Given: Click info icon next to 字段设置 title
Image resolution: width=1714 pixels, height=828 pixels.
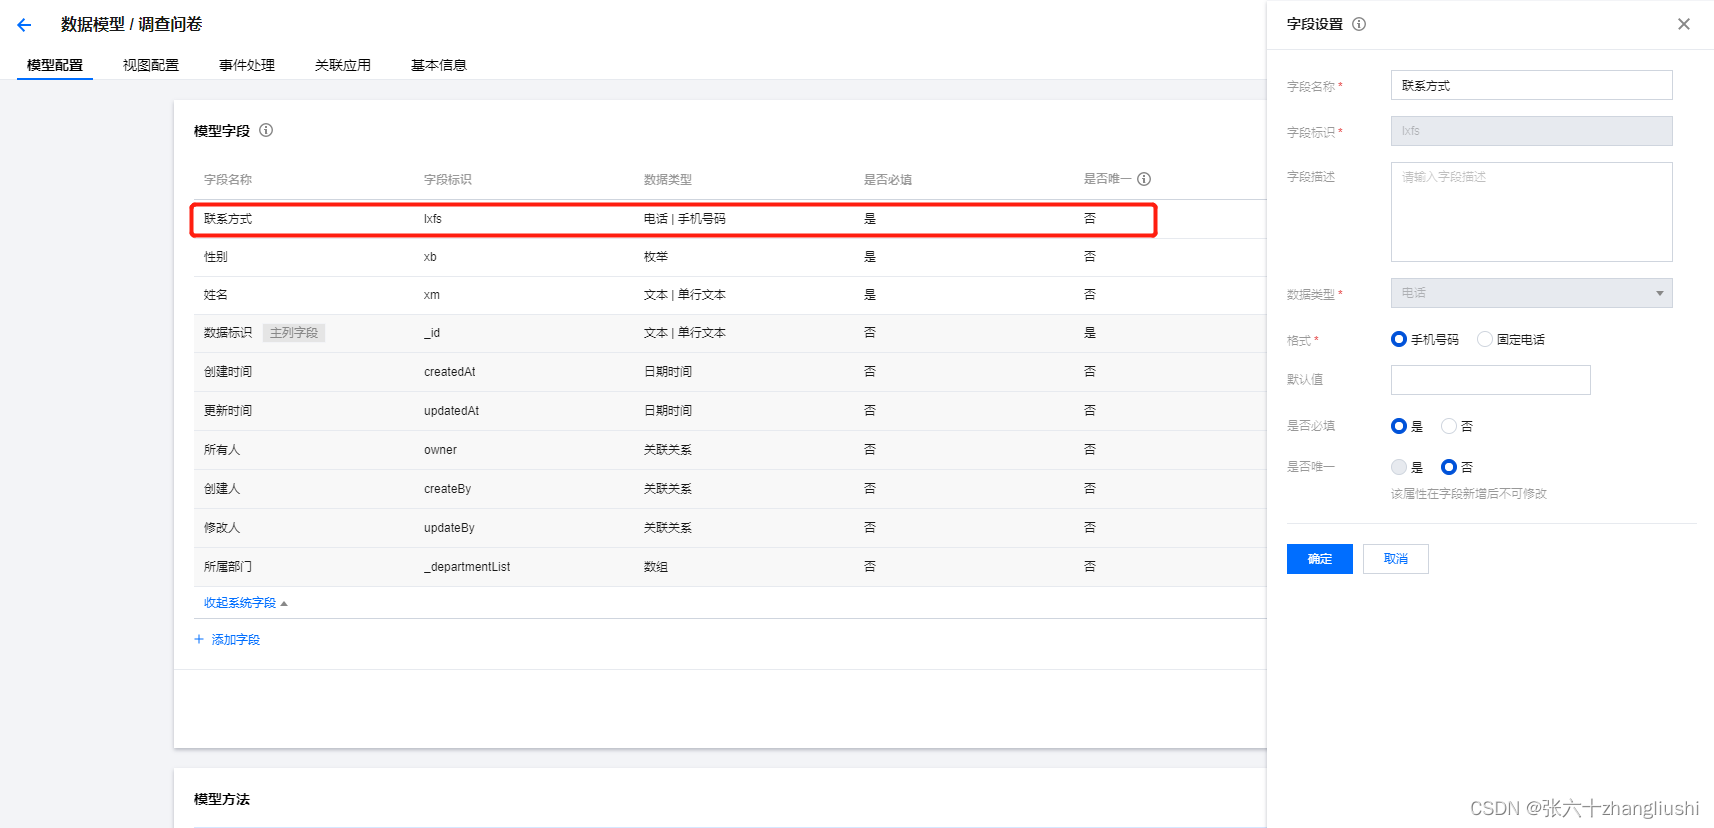Looking at the screenshot, I should [x=1359, y=24].
